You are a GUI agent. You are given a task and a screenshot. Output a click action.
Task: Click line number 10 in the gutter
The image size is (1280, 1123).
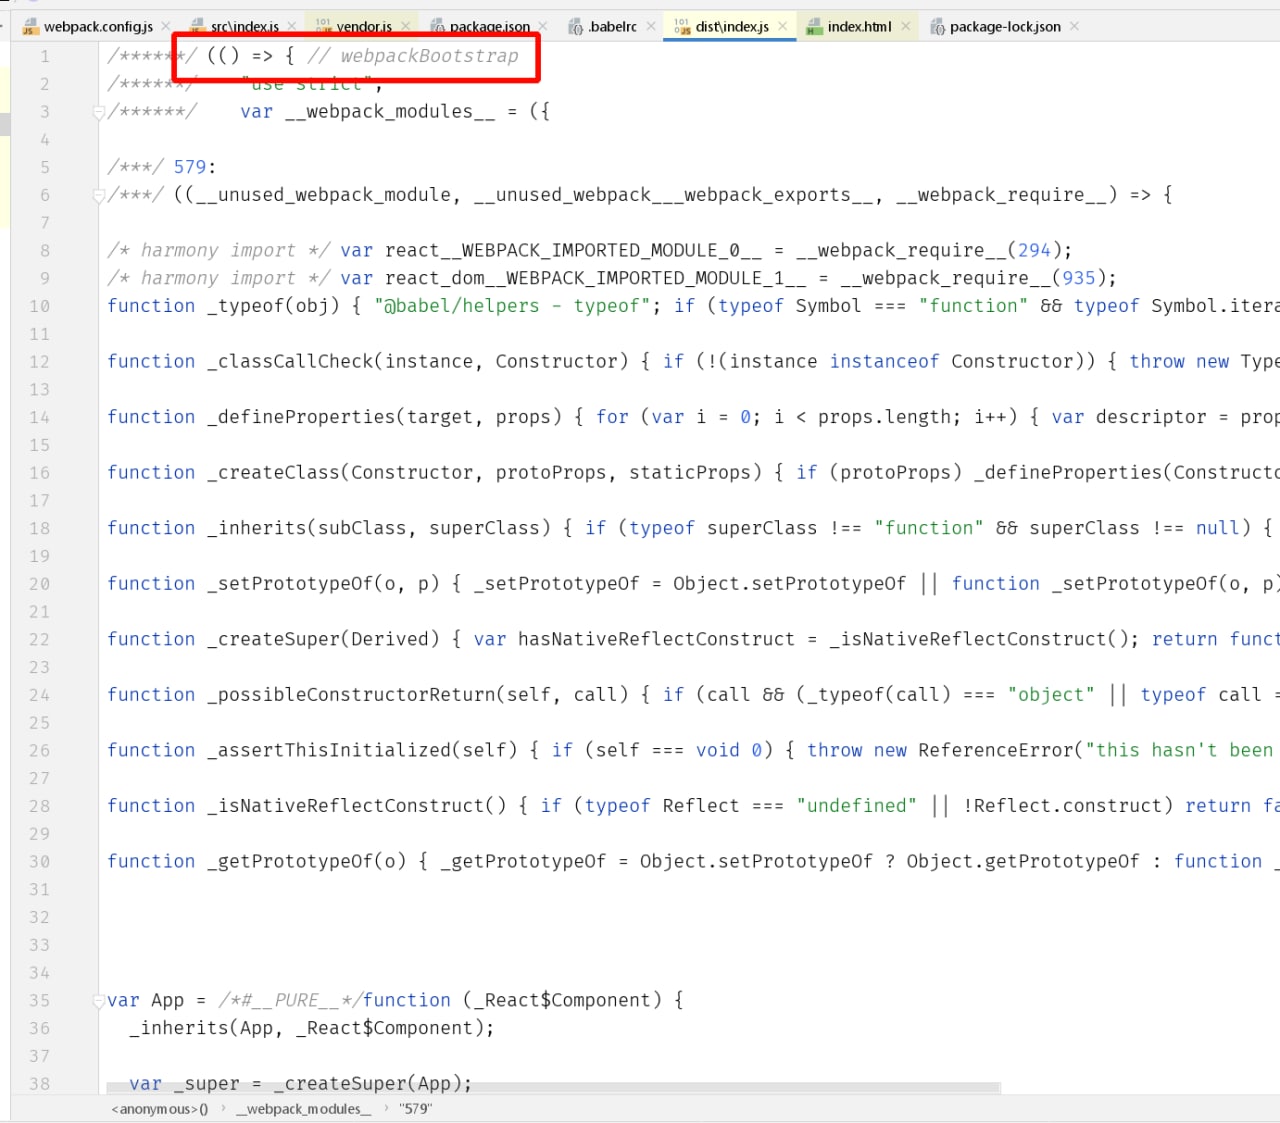pos(39,306)
